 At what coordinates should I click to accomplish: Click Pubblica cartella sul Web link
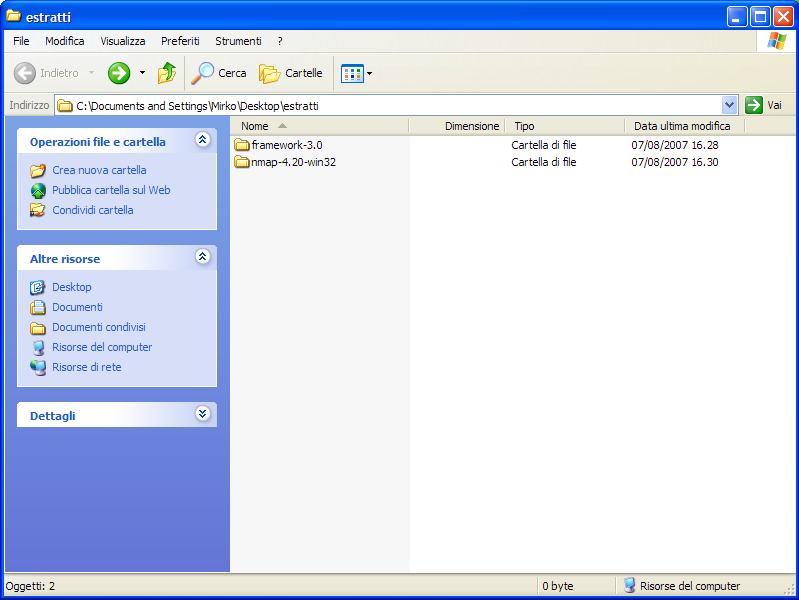111,190
